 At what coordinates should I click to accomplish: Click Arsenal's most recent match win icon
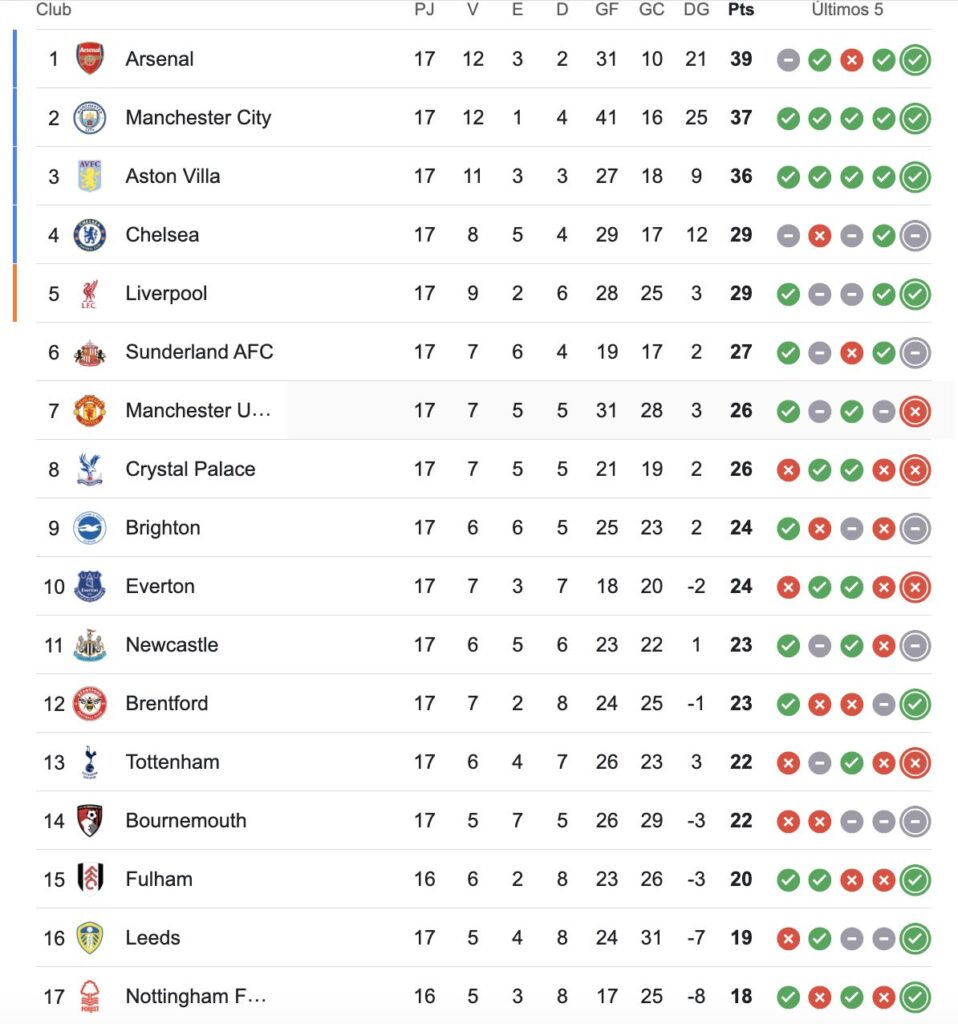(x=915, y=60)
